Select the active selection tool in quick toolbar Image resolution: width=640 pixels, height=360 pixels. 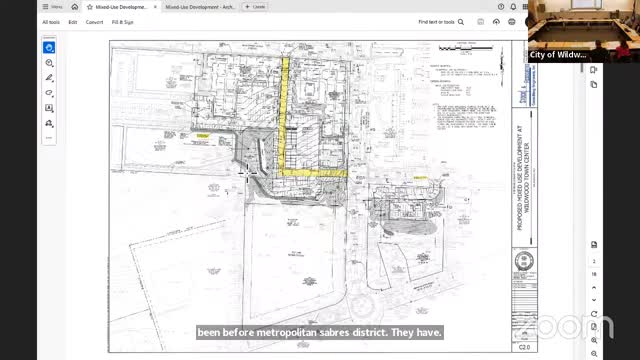(49, 48)
